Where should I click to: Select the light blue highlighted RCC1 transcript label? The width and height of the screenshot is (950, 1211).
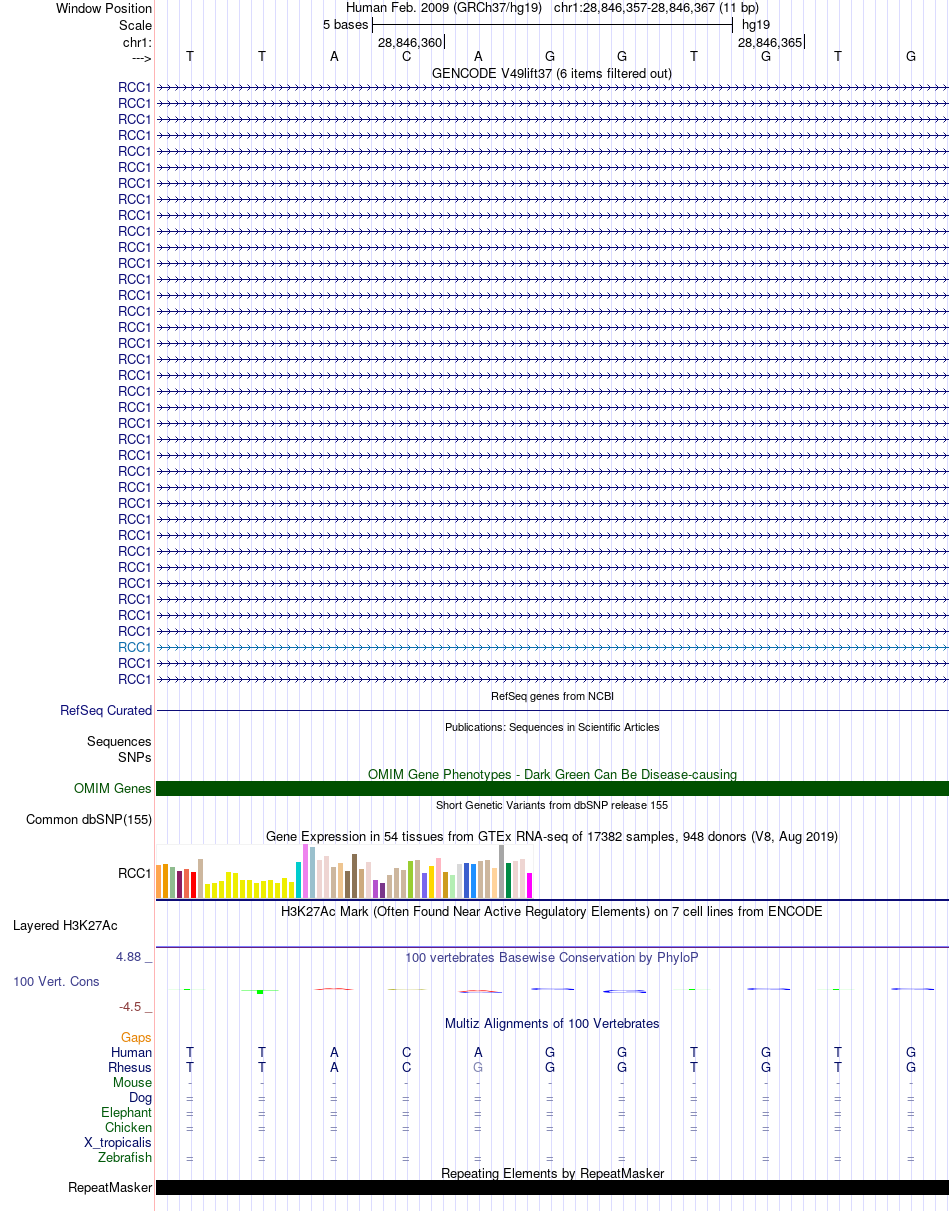pos(135,647)
